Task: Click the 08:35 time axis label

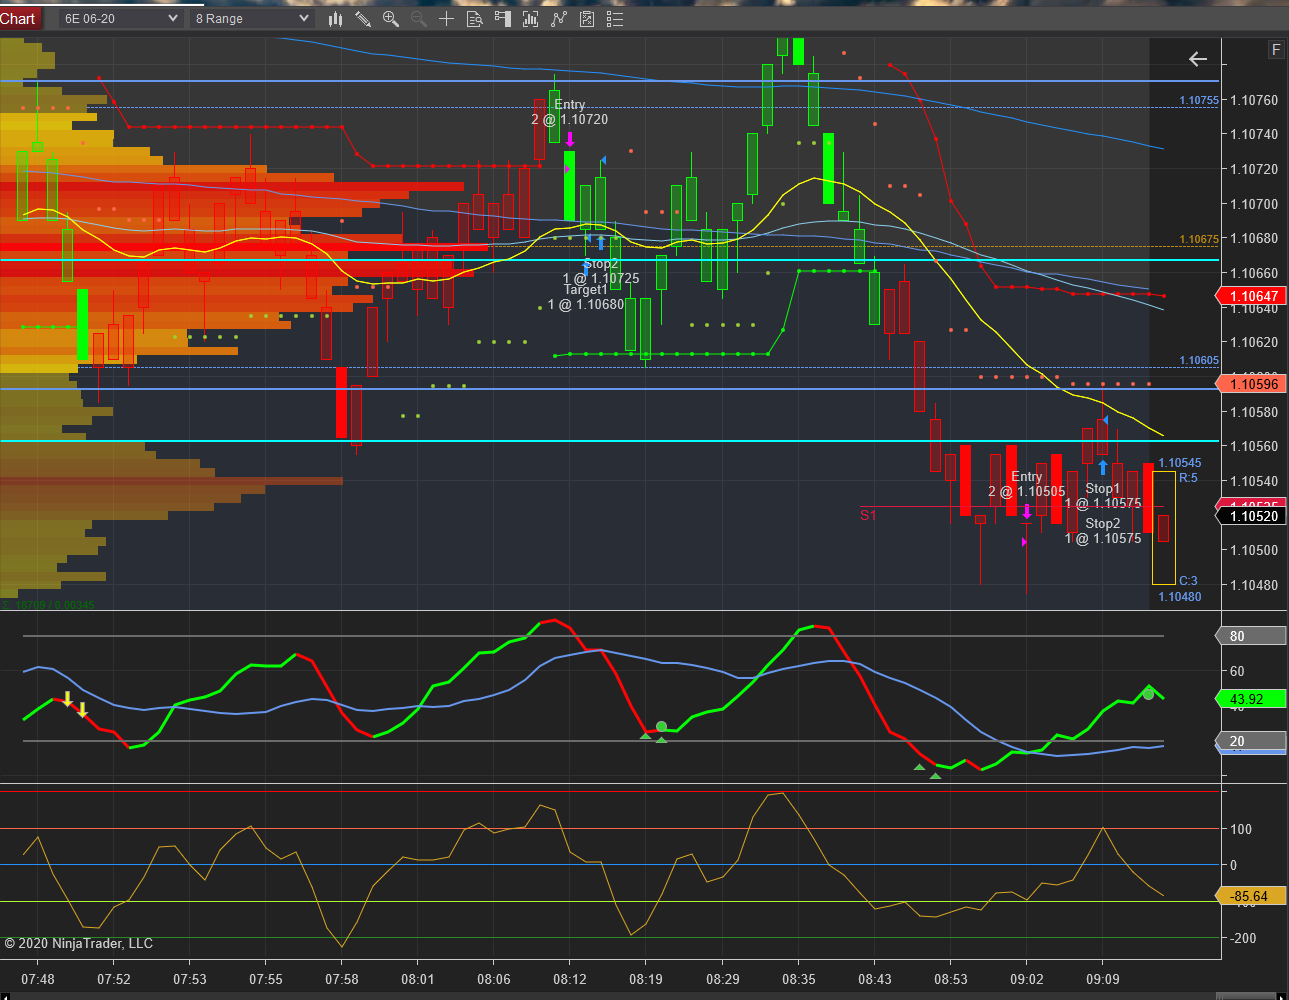Action: pos(799,979)
